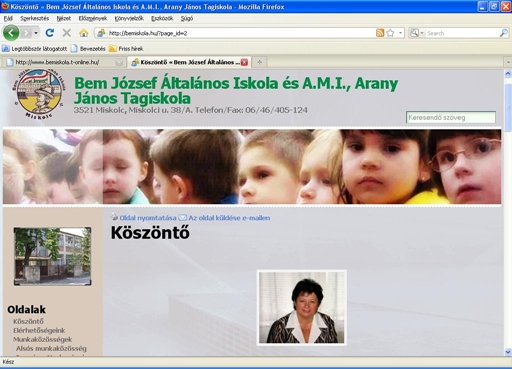Click the search magnifier icon
512x369 pixels.
tap(504, 33)
